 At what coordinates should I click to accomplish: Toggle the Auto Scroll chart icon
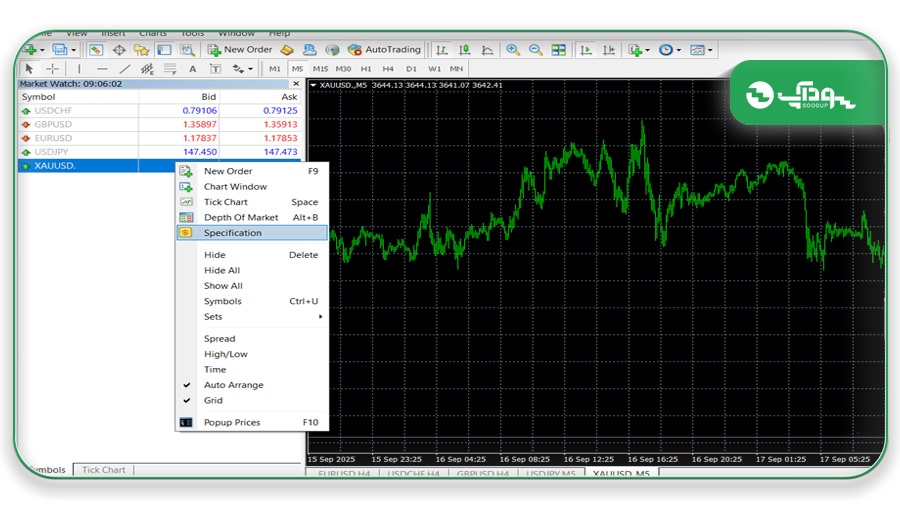pos(585,50)
